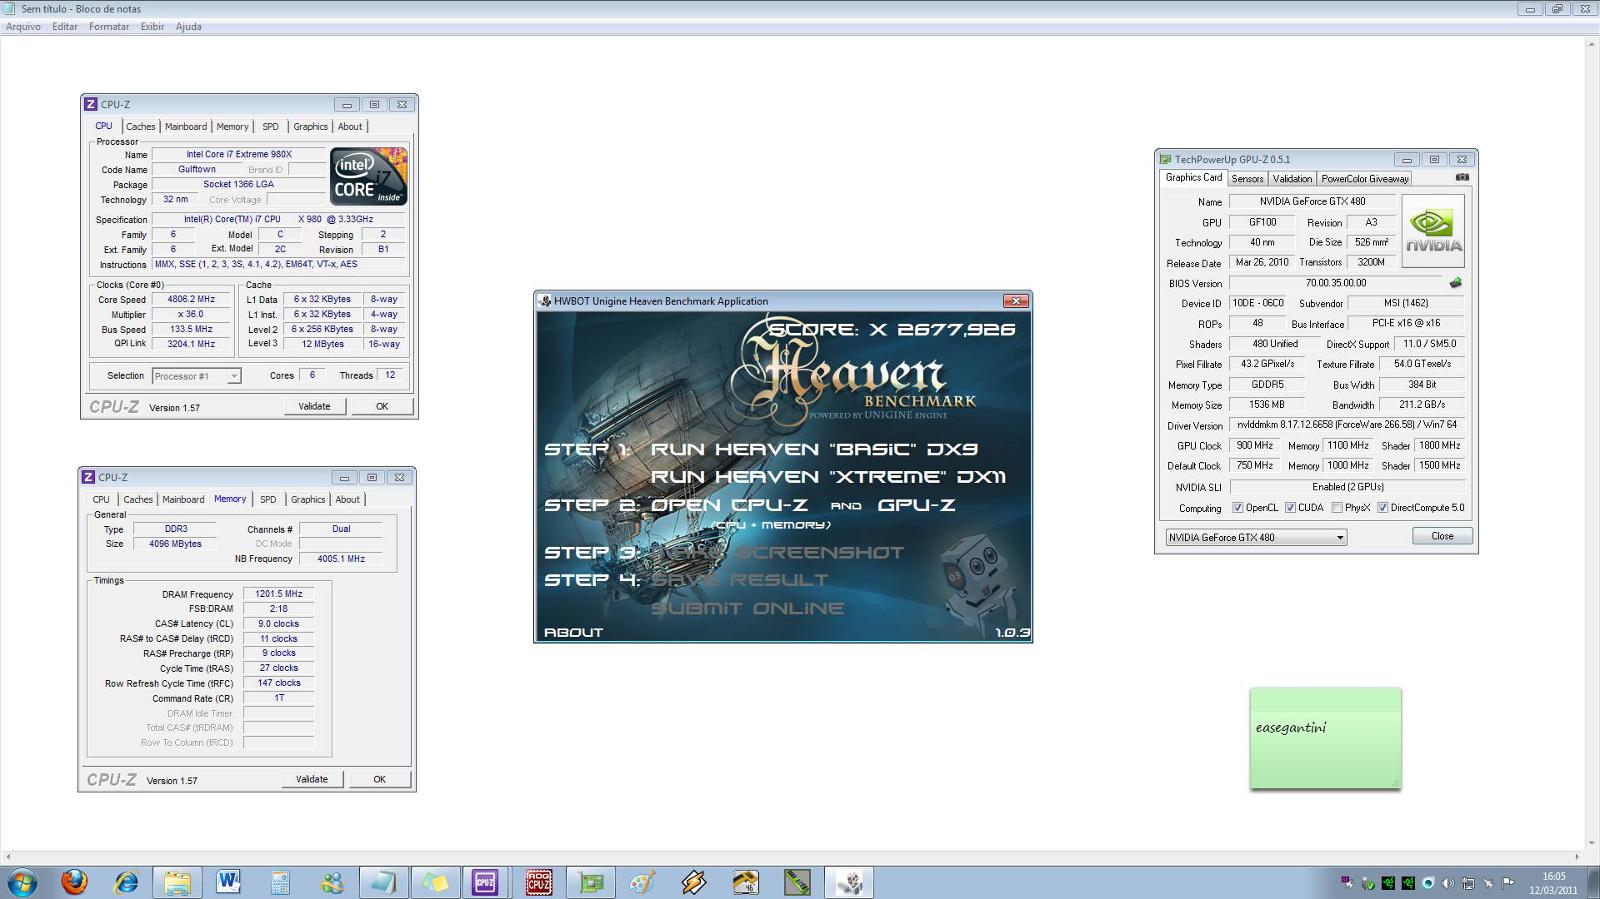This screenshot has width=1600, height=899.
Task: Click Validate in the upper CPU-Z window
Action: (x=314, y=406)
